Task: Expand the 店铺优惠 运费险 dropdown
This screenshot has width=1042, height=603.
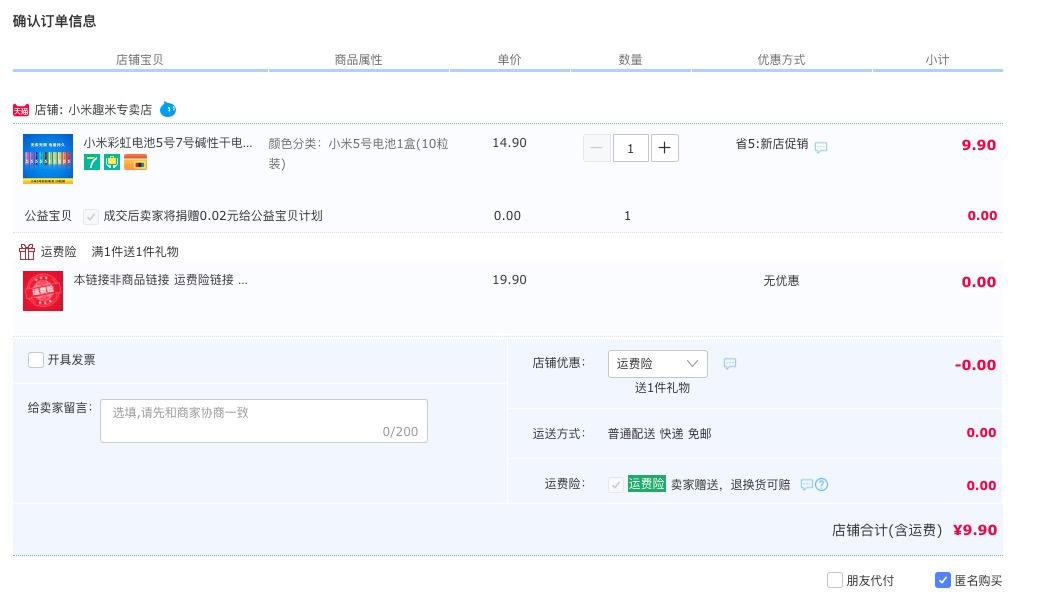Action: 658,364
